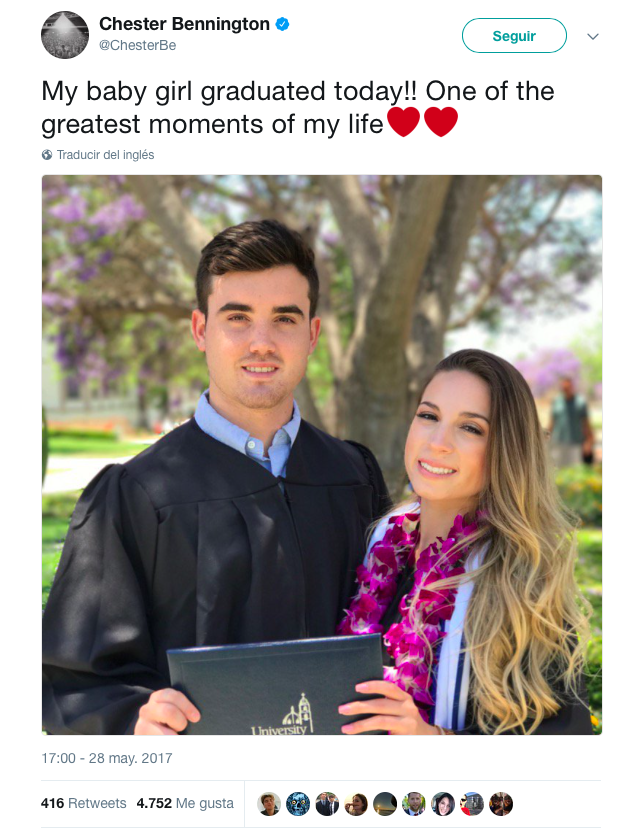This screenshot has width=639, height=839.
Task: Click the Seguir follow button
Action: pos(514,35)
